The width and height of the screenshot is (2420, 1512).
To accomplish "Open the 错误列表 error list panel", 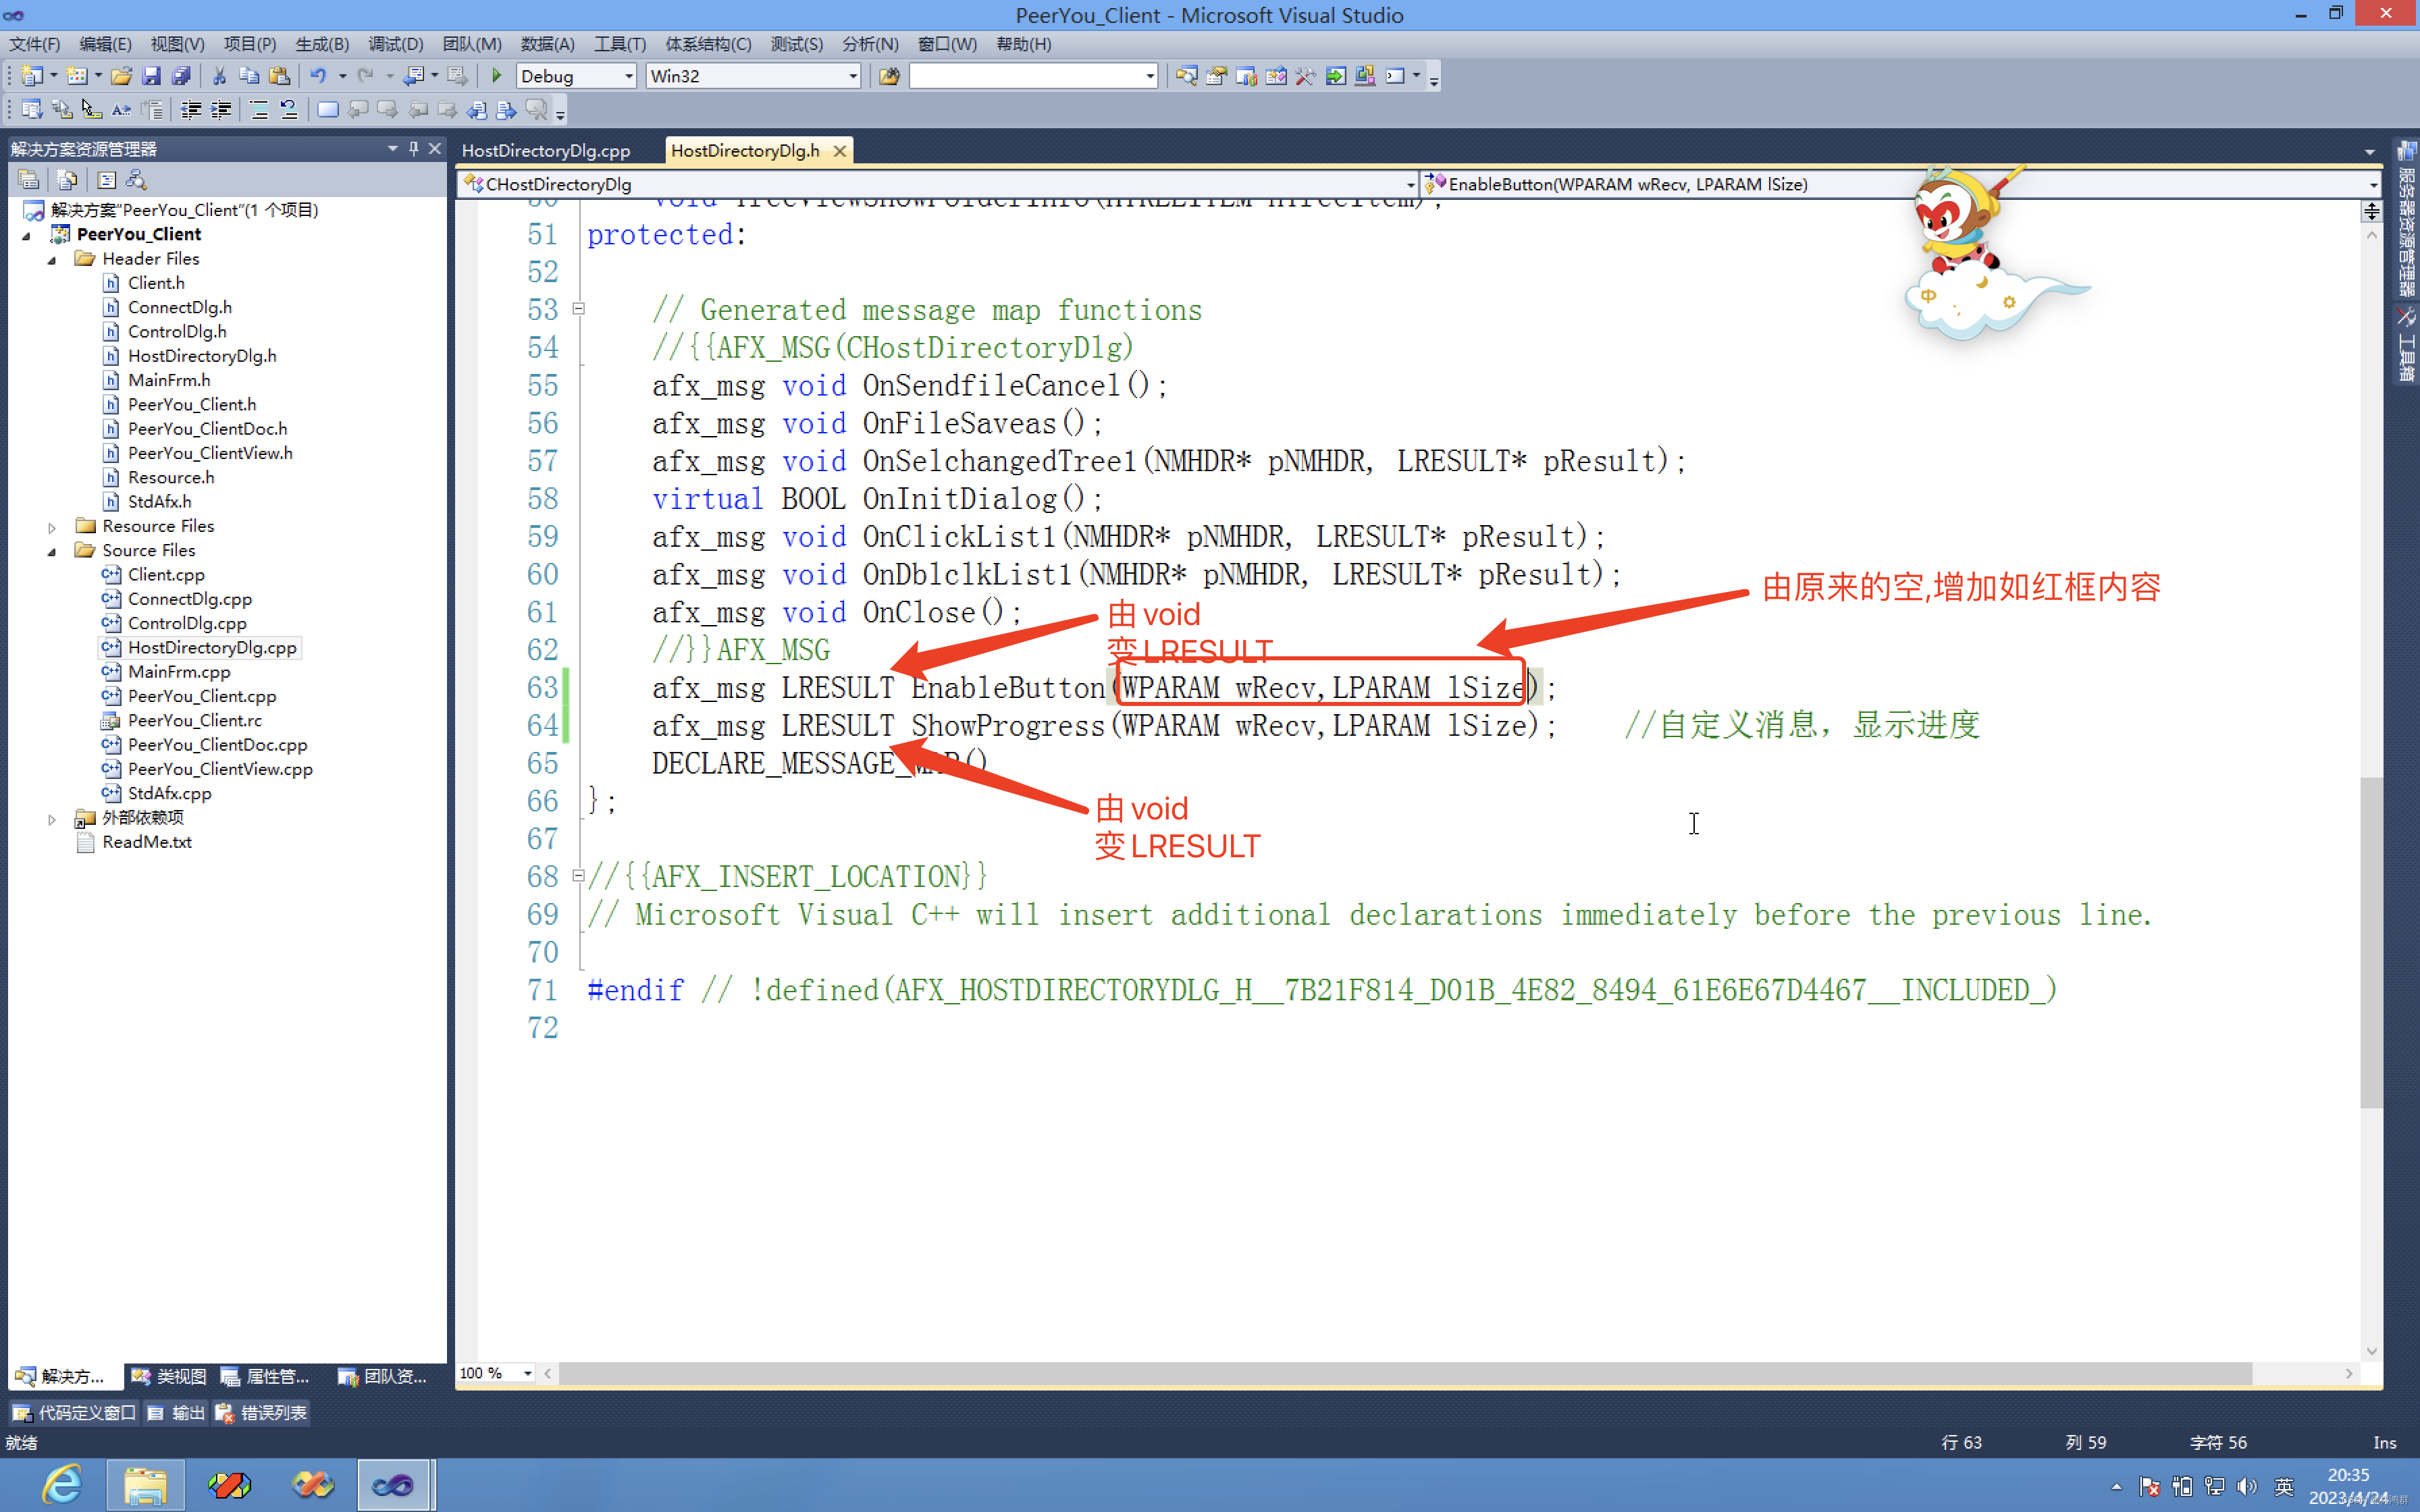I will (x=261, y=1412).
